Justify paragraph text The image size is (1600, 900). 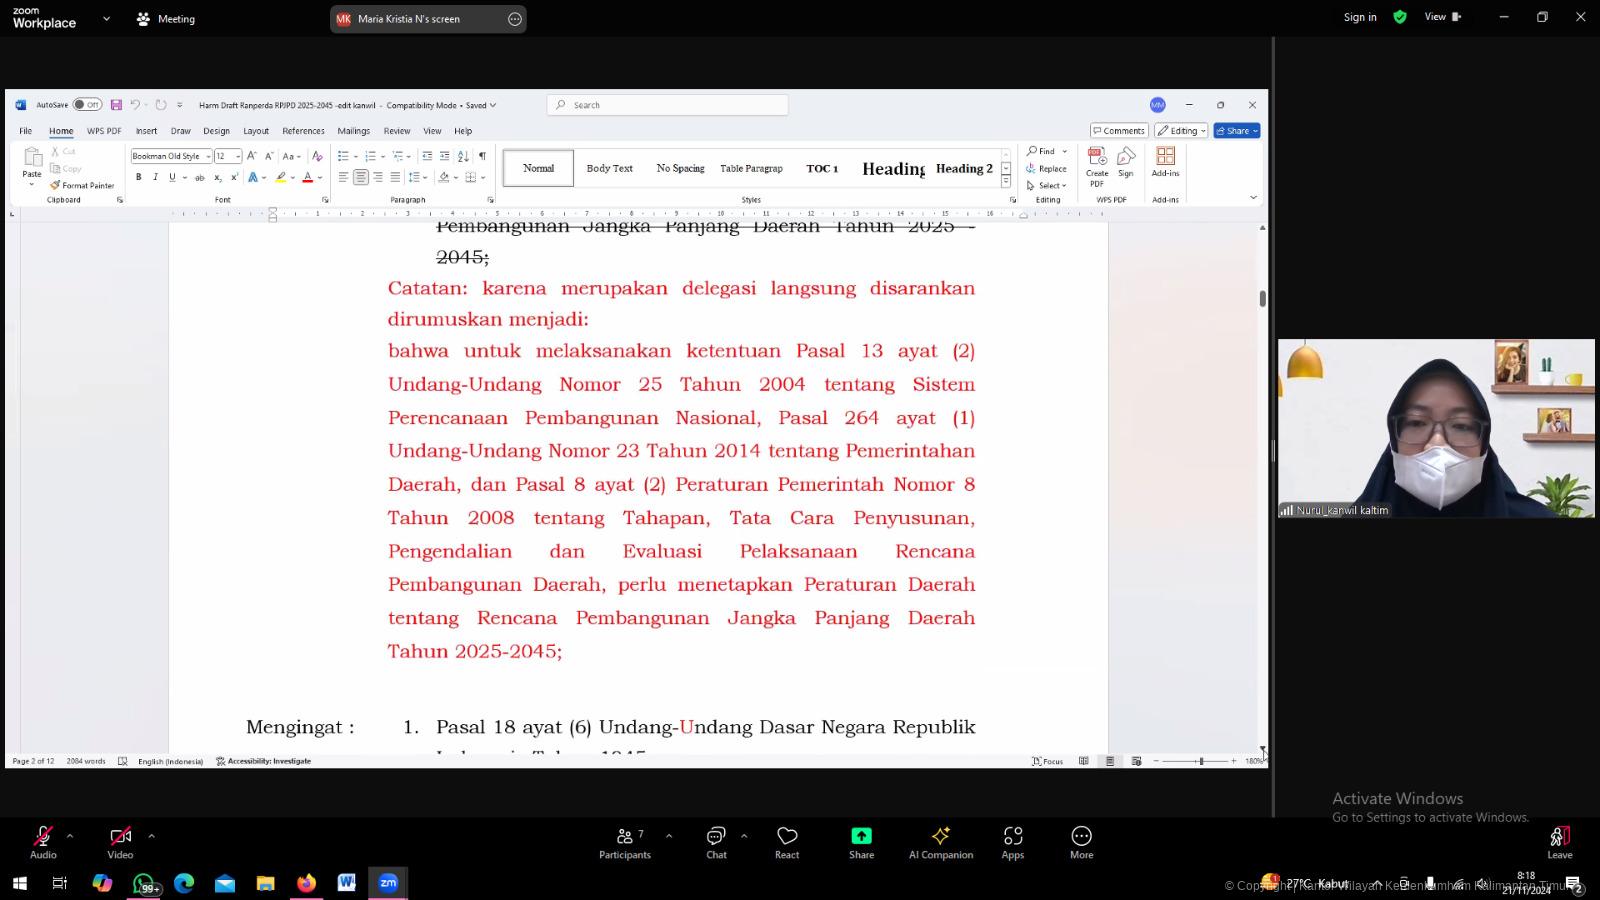tap(395, 177)
